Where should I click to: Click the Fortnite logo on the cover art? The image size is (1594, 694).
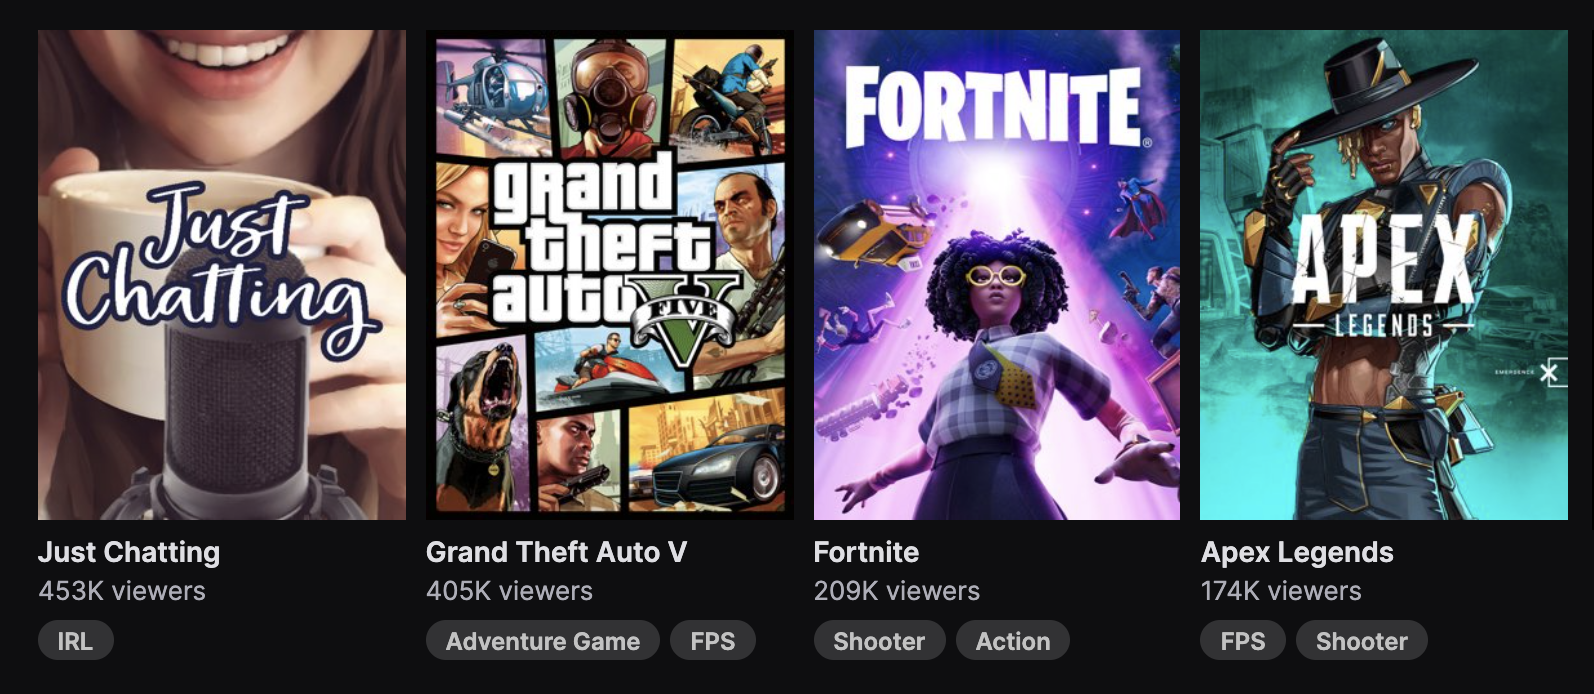pyautogui.click(x=996, y=100)
